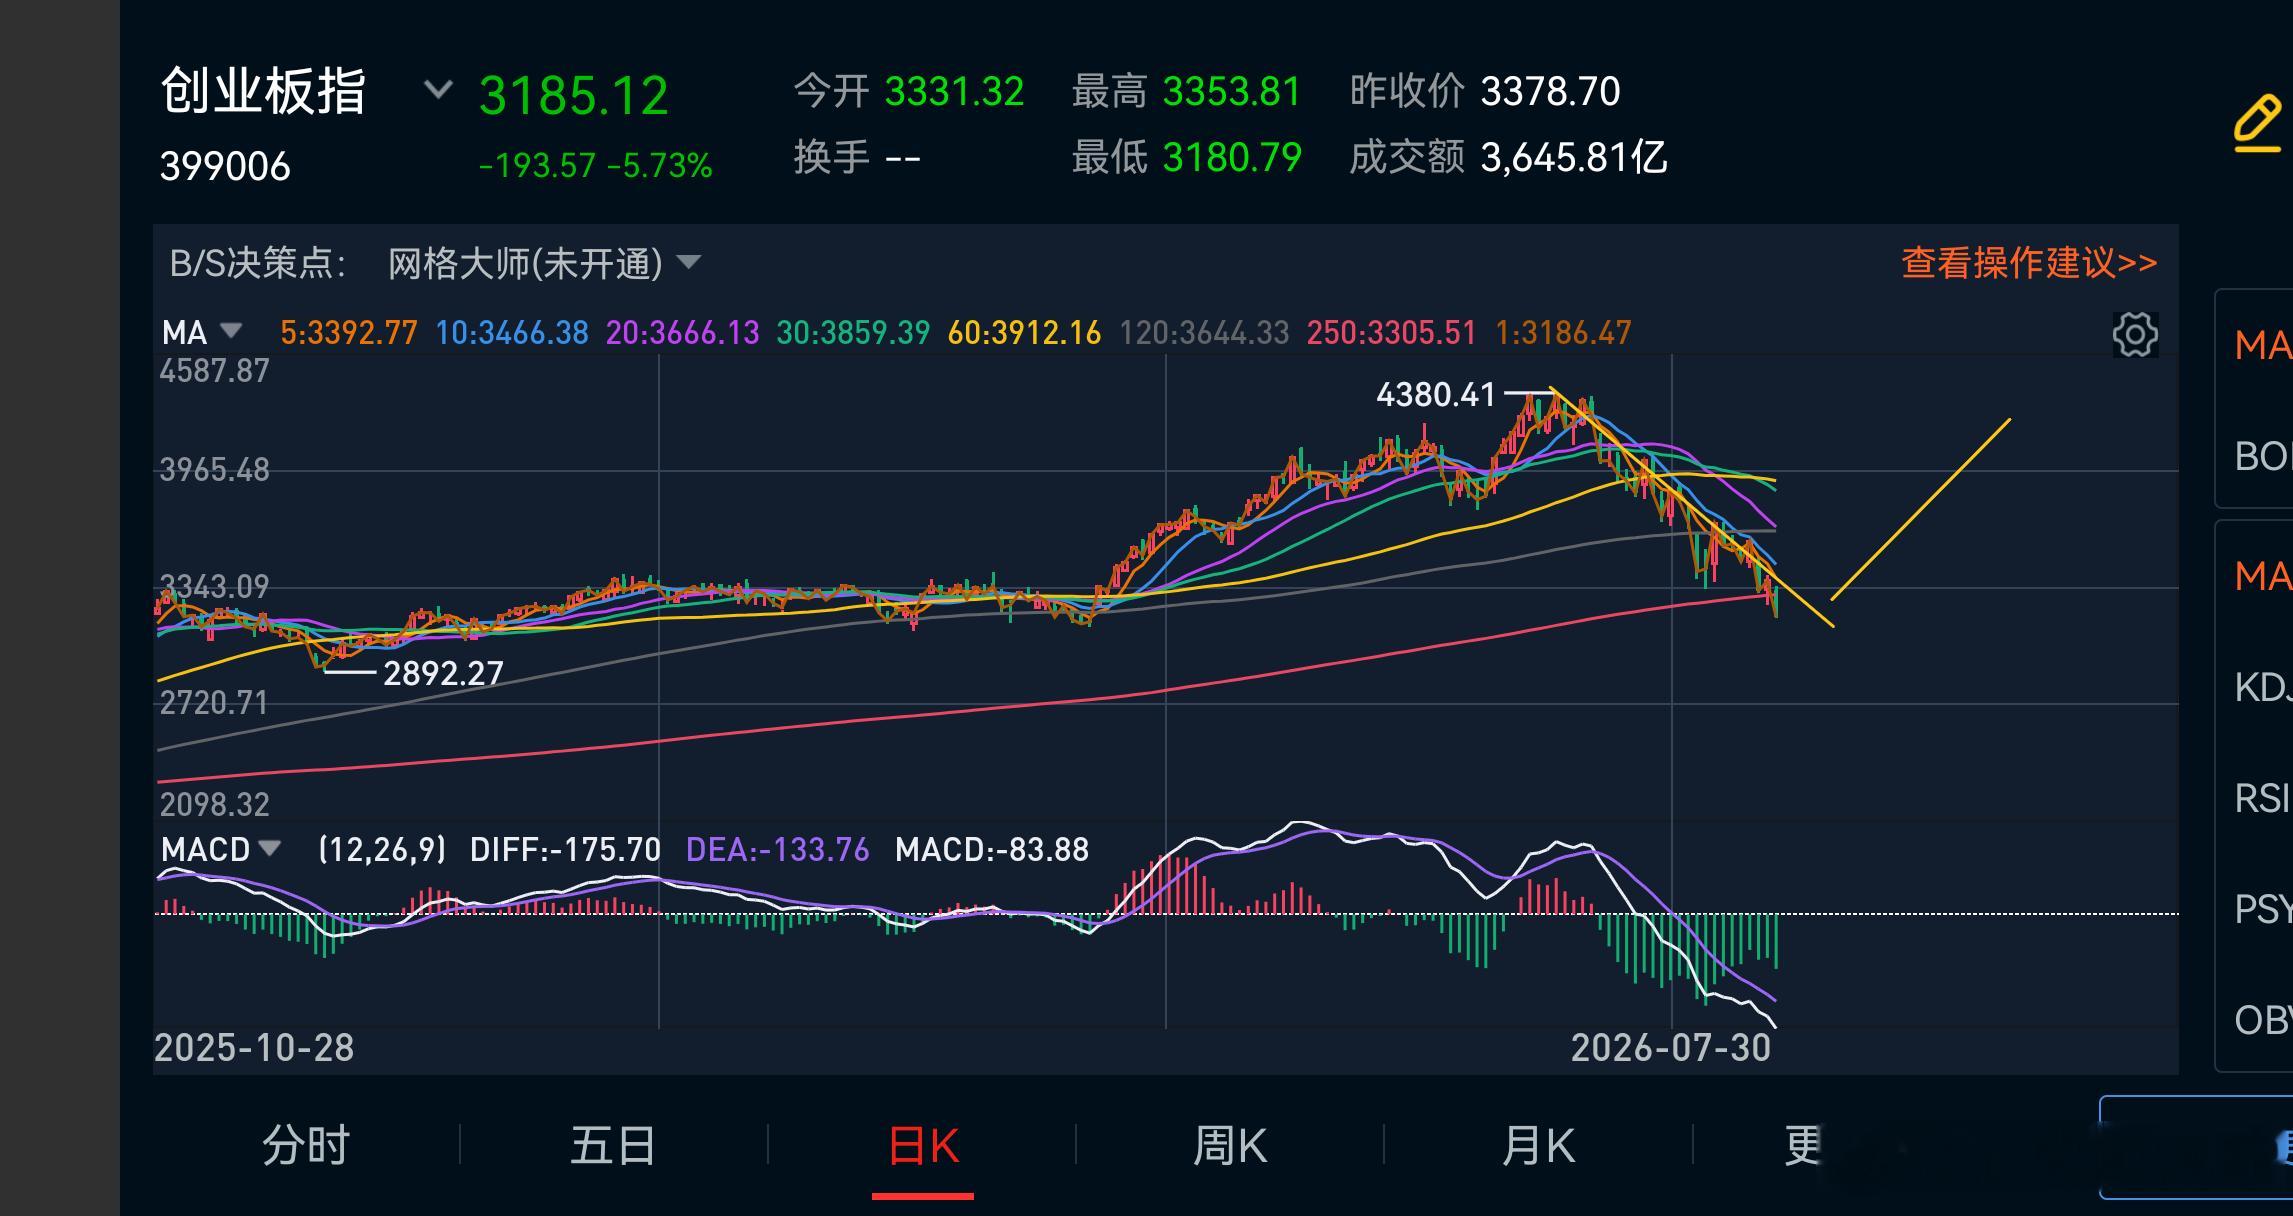The height and width of the screenshot is (1216, 2293).
Task: Click the 成交额 value 3,645.81亿
Action: tap(1573, 158)
